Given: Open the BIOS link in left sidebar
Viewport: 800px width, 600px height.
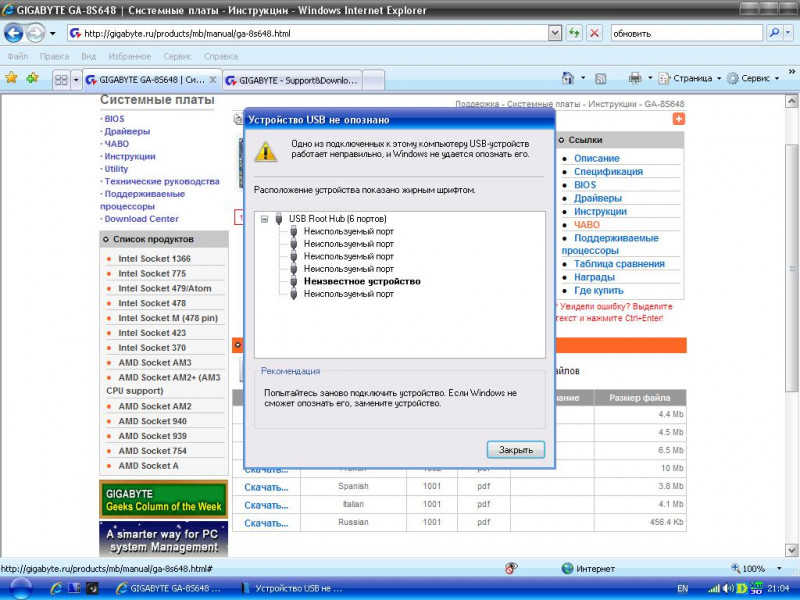Looking at the screenshot, I should [x=114, y=119].
